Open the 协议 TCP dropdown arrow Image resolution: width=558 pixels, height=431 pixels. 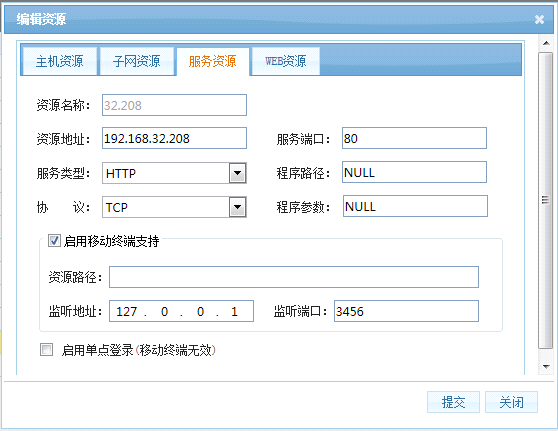(237, 207)
